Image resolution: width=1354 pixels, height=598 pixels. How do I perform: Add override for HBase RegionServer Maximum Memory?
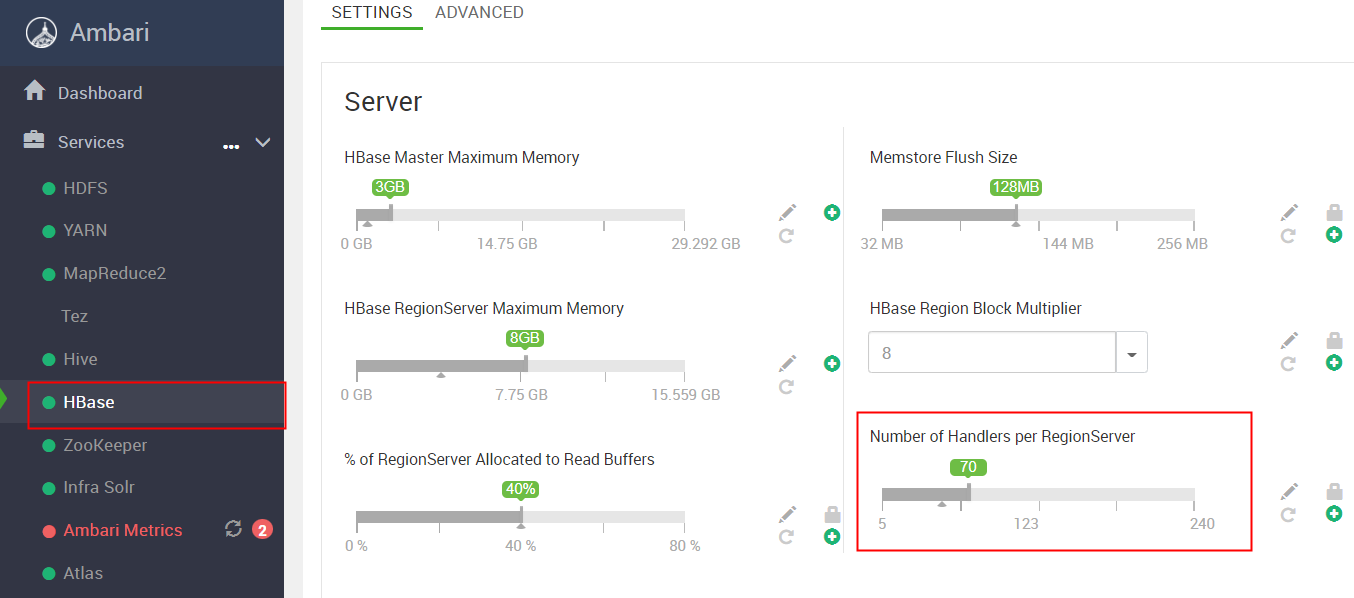832,363
